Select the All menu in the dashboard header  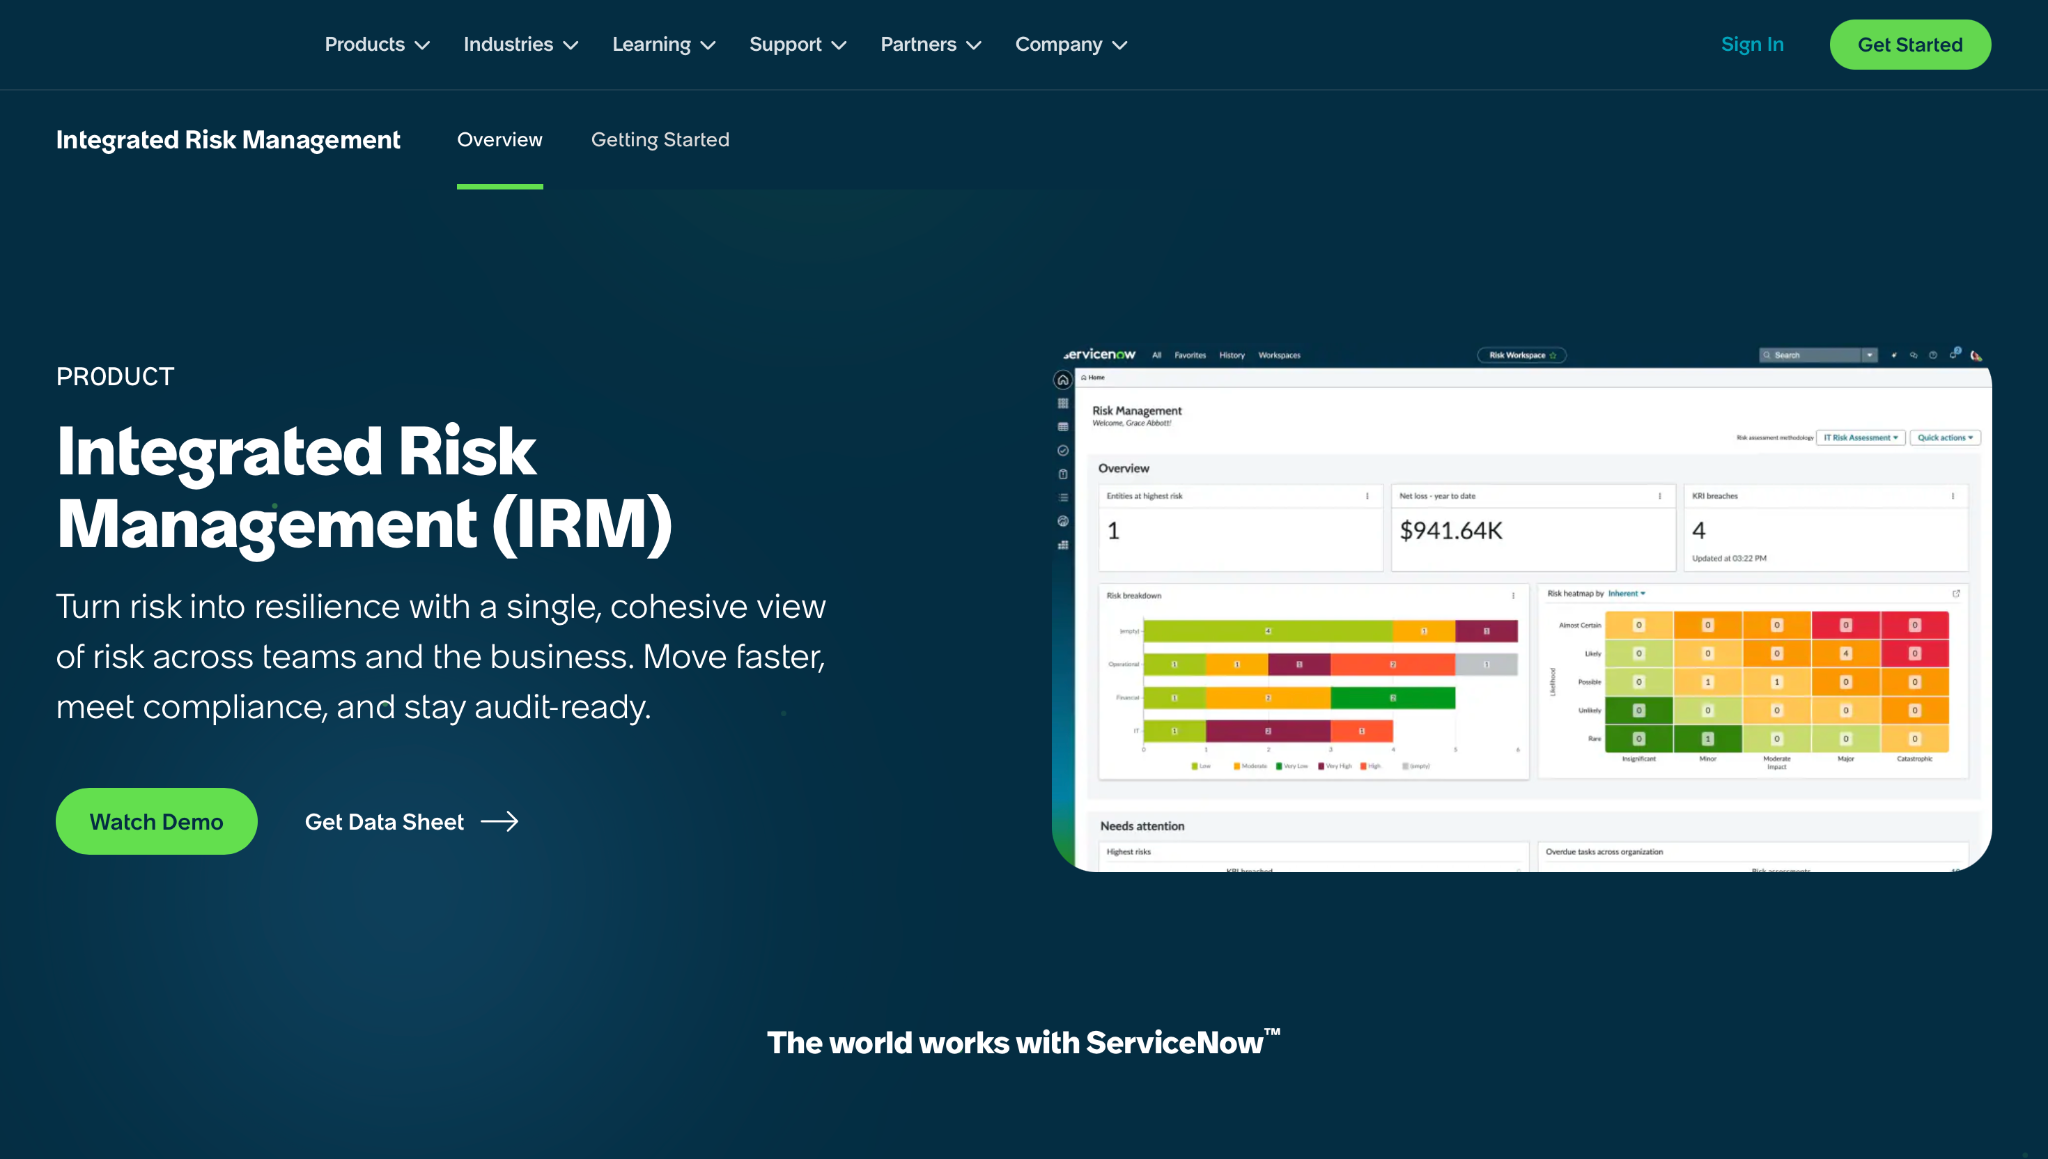coord(1157,355)
